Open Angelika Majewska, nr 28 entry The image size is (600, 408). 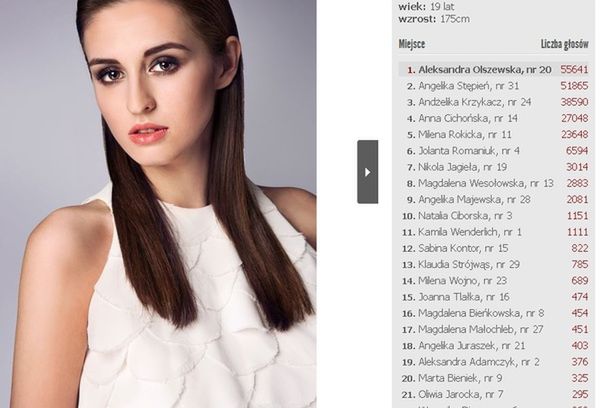[x=474, y=199]
